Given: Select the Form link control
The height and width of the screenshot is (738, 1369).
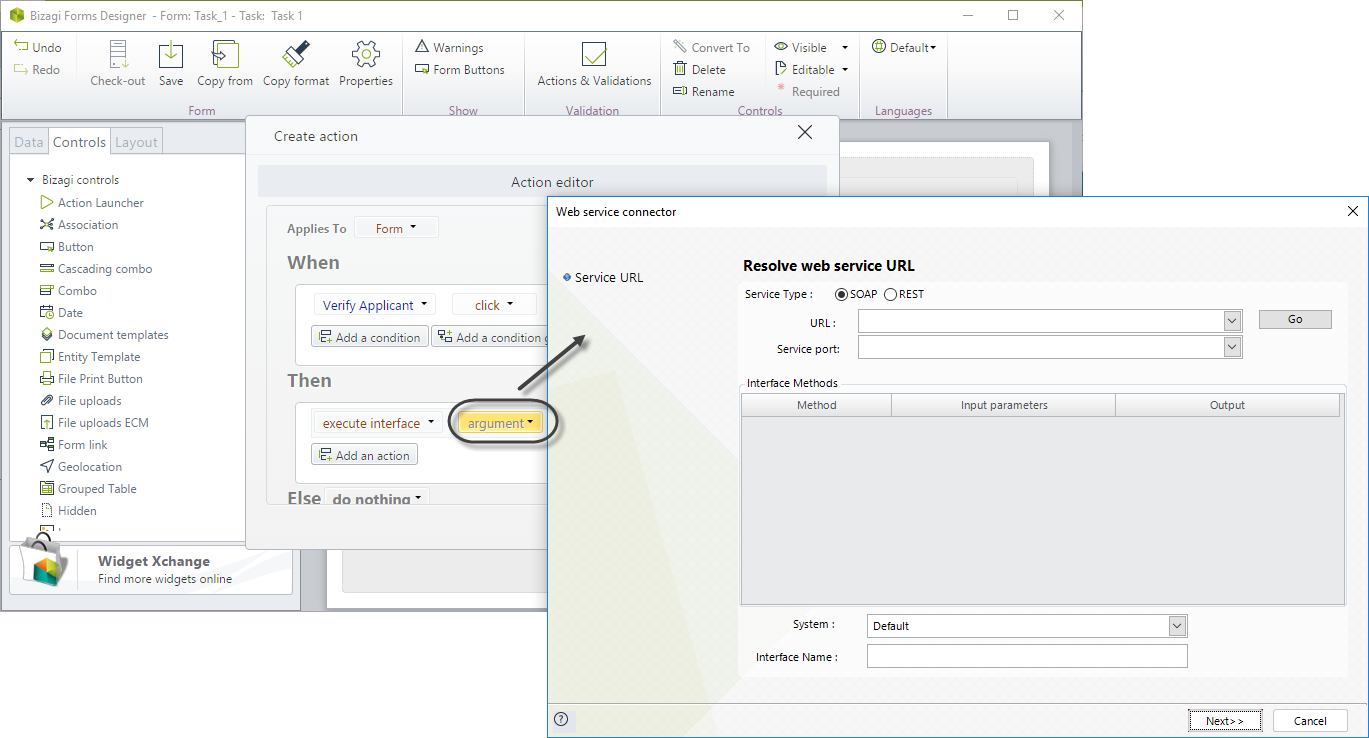Looking at the screenshot, I should point(73,444).
